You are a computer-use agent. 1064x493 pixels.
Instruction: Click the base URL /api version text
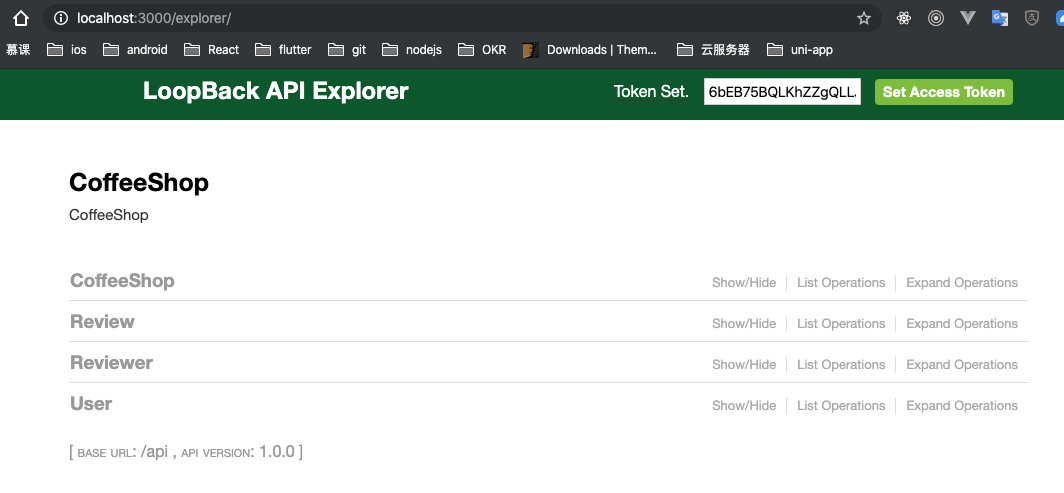point(186,452)
